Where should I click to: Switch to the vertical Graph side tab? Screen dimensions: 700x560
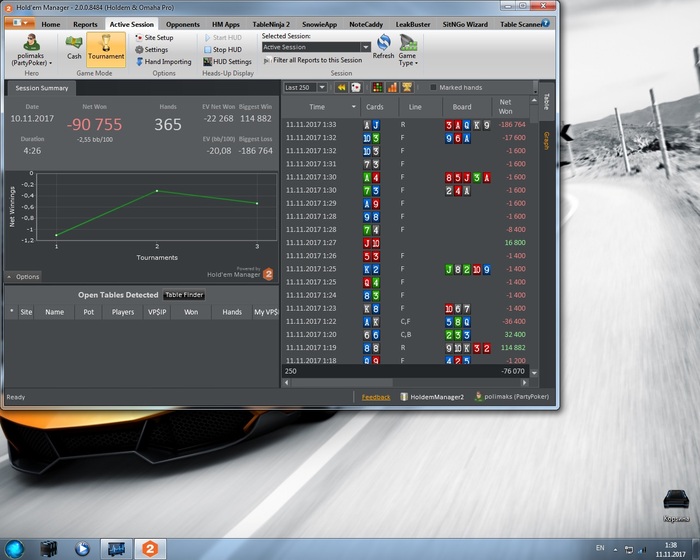pyautogui.click(x=546, y=141)
